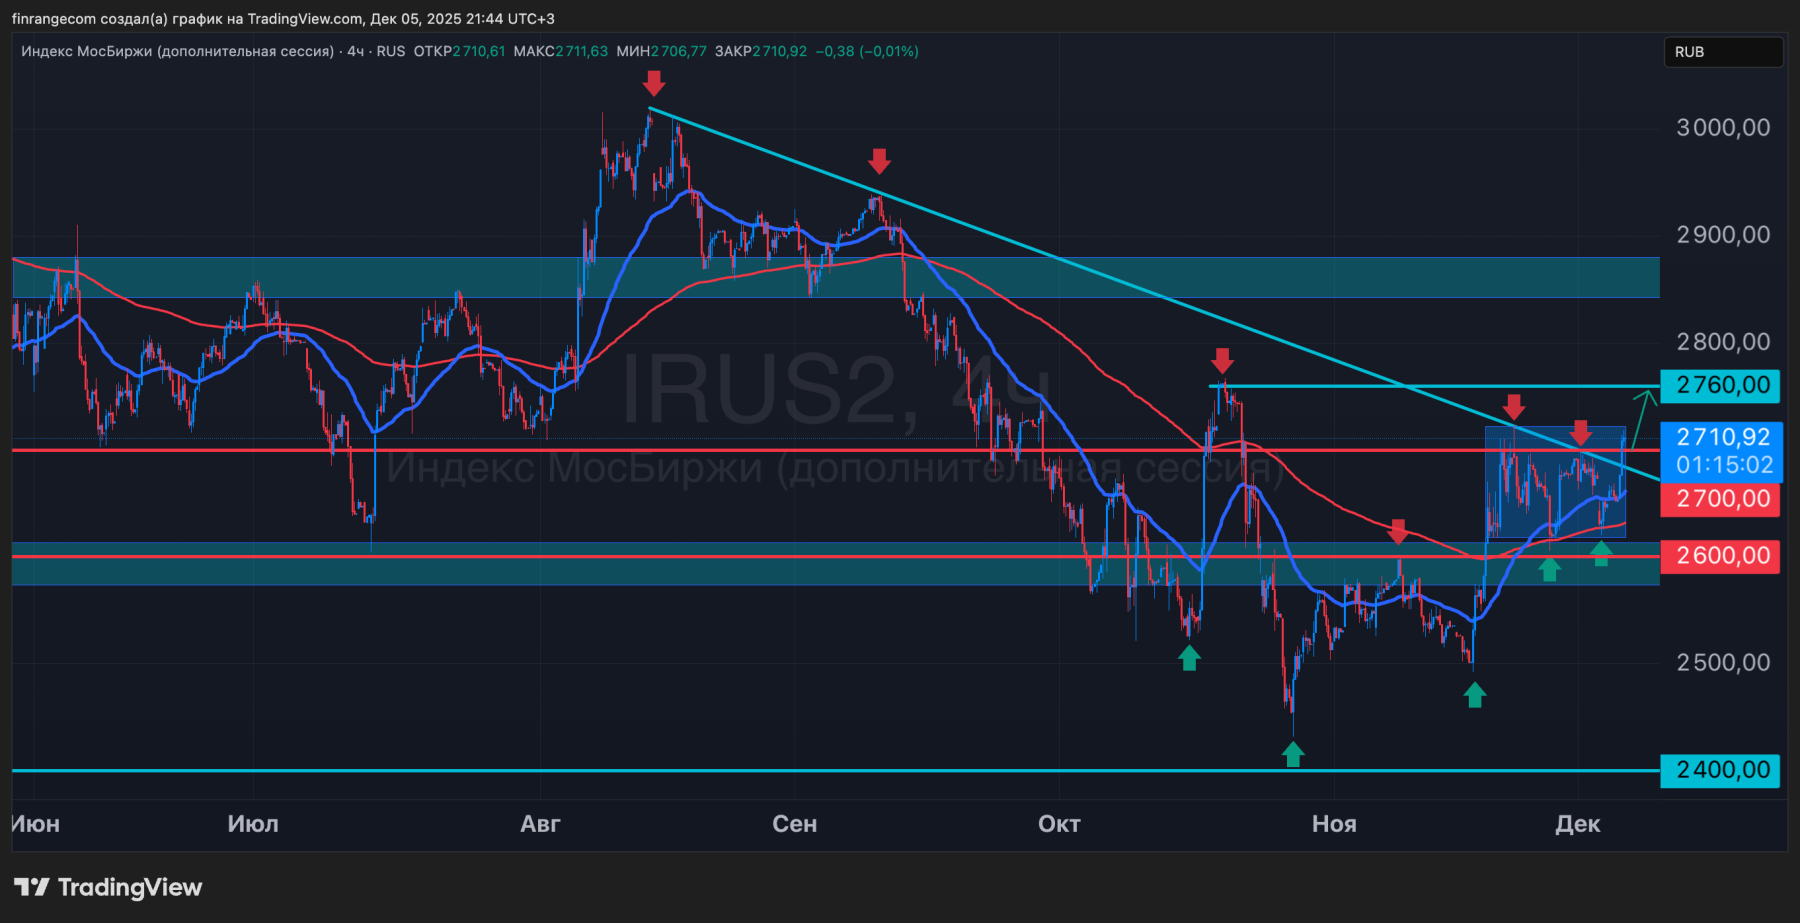Select the green arrow under the mid-November low
The image size is (1800, 923).
[x=1475, y=694]
